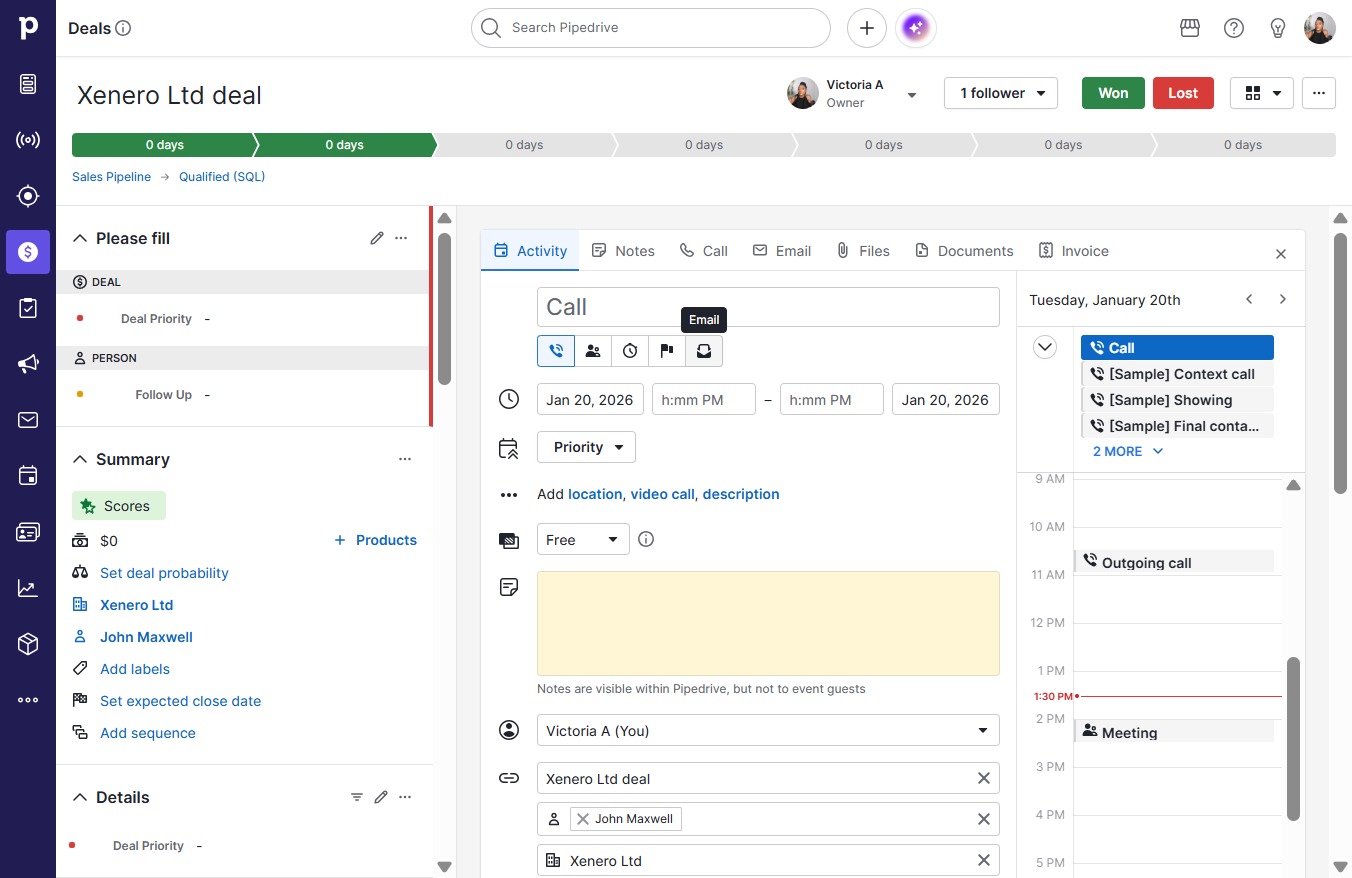Viewport: 1352px width, 878px height.
Task: Switch to the Documents tab
Action: 964,251
